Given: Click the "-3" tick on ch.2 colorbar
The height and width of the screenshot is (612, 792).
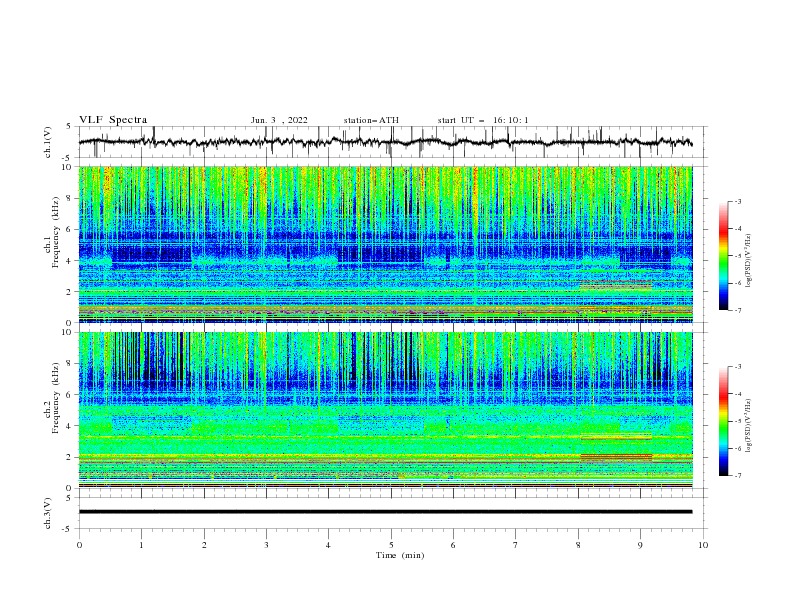Looking at the screenshot, I should (737, 367).
